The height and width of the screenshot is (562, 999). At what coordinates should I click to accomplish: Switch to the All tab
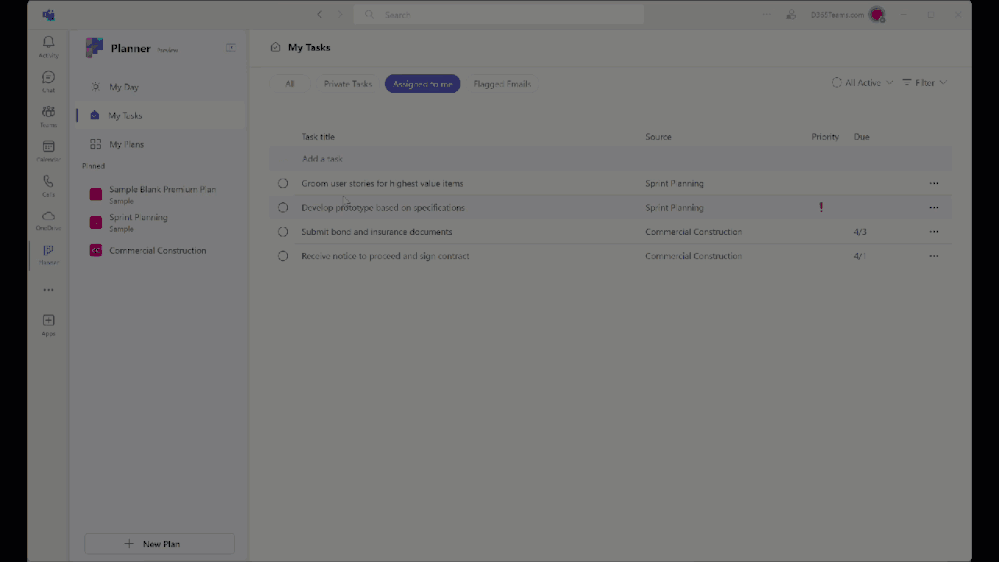[x=290, y=83]
